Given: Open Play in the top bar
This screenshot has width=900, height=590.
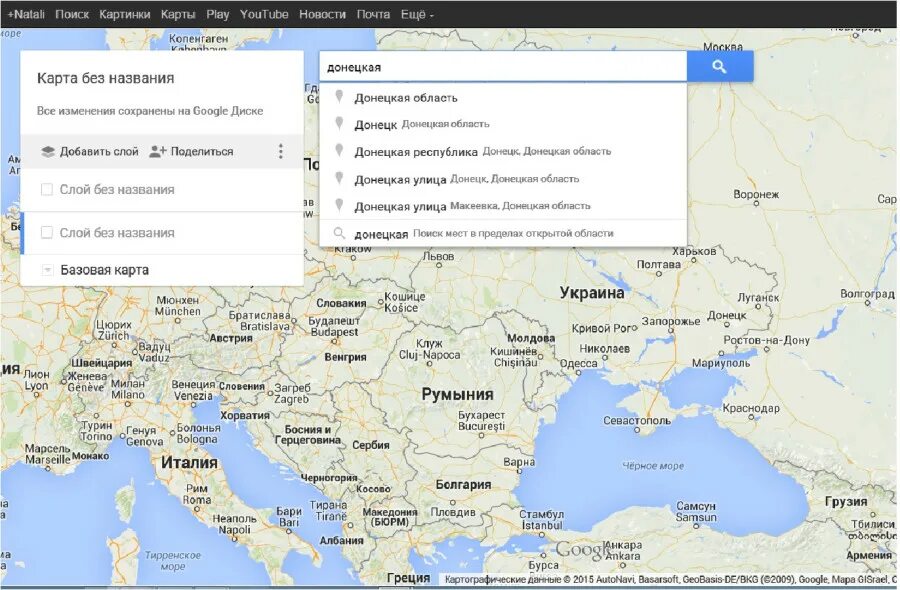Looking at the screenshot, I should pos(218,14).
